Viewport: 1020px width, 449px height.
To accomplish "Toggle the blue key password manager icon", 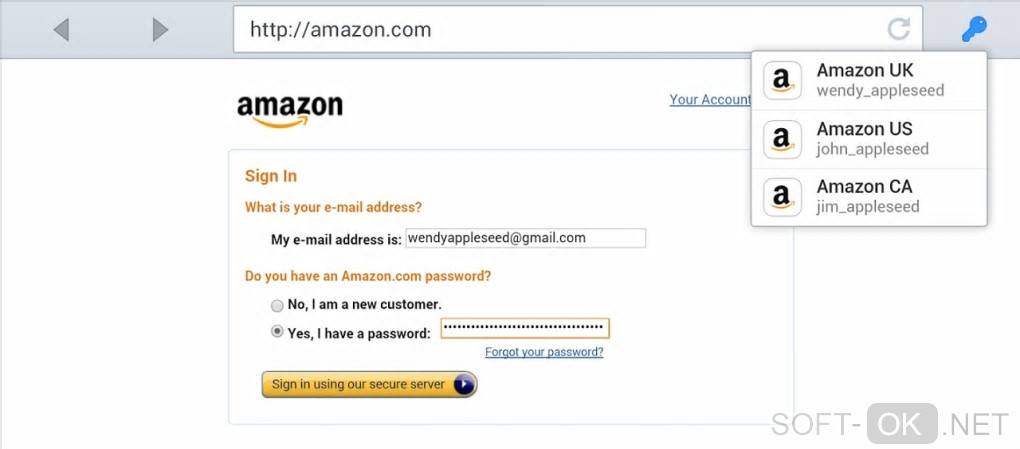I will click(973, 29).
